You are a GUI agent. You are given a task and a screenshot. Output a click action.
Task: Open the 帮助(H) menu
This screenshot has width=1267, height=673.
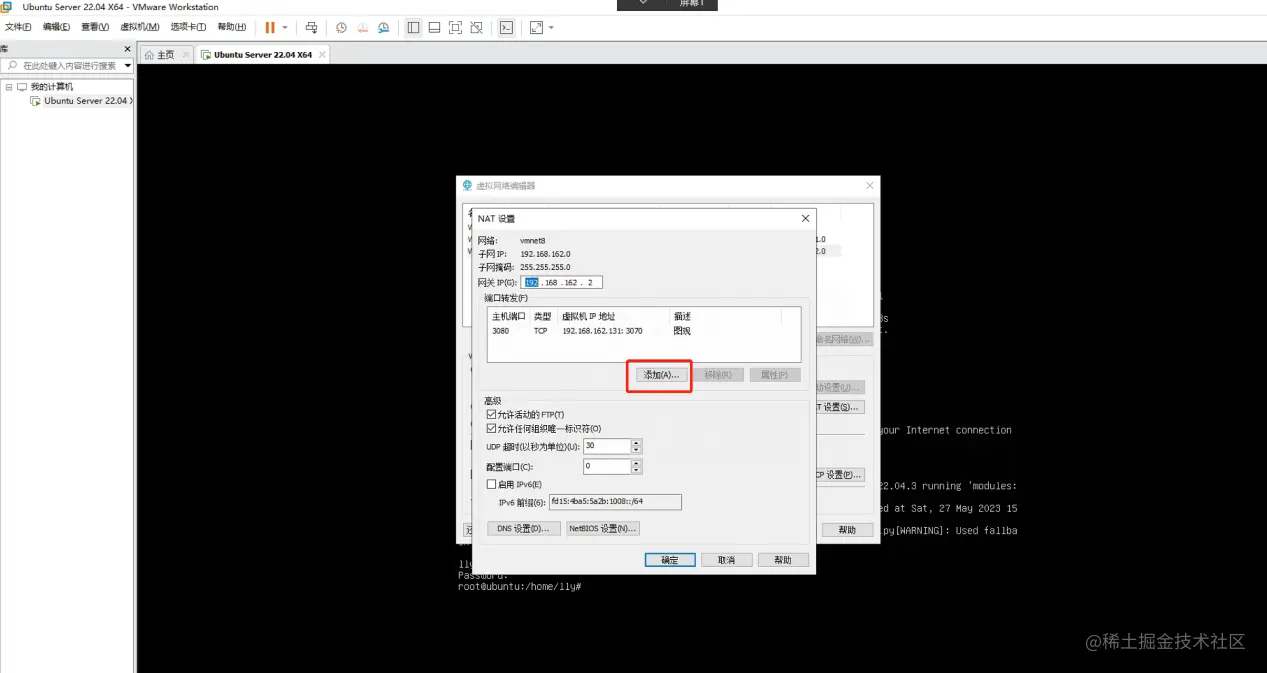231,27
